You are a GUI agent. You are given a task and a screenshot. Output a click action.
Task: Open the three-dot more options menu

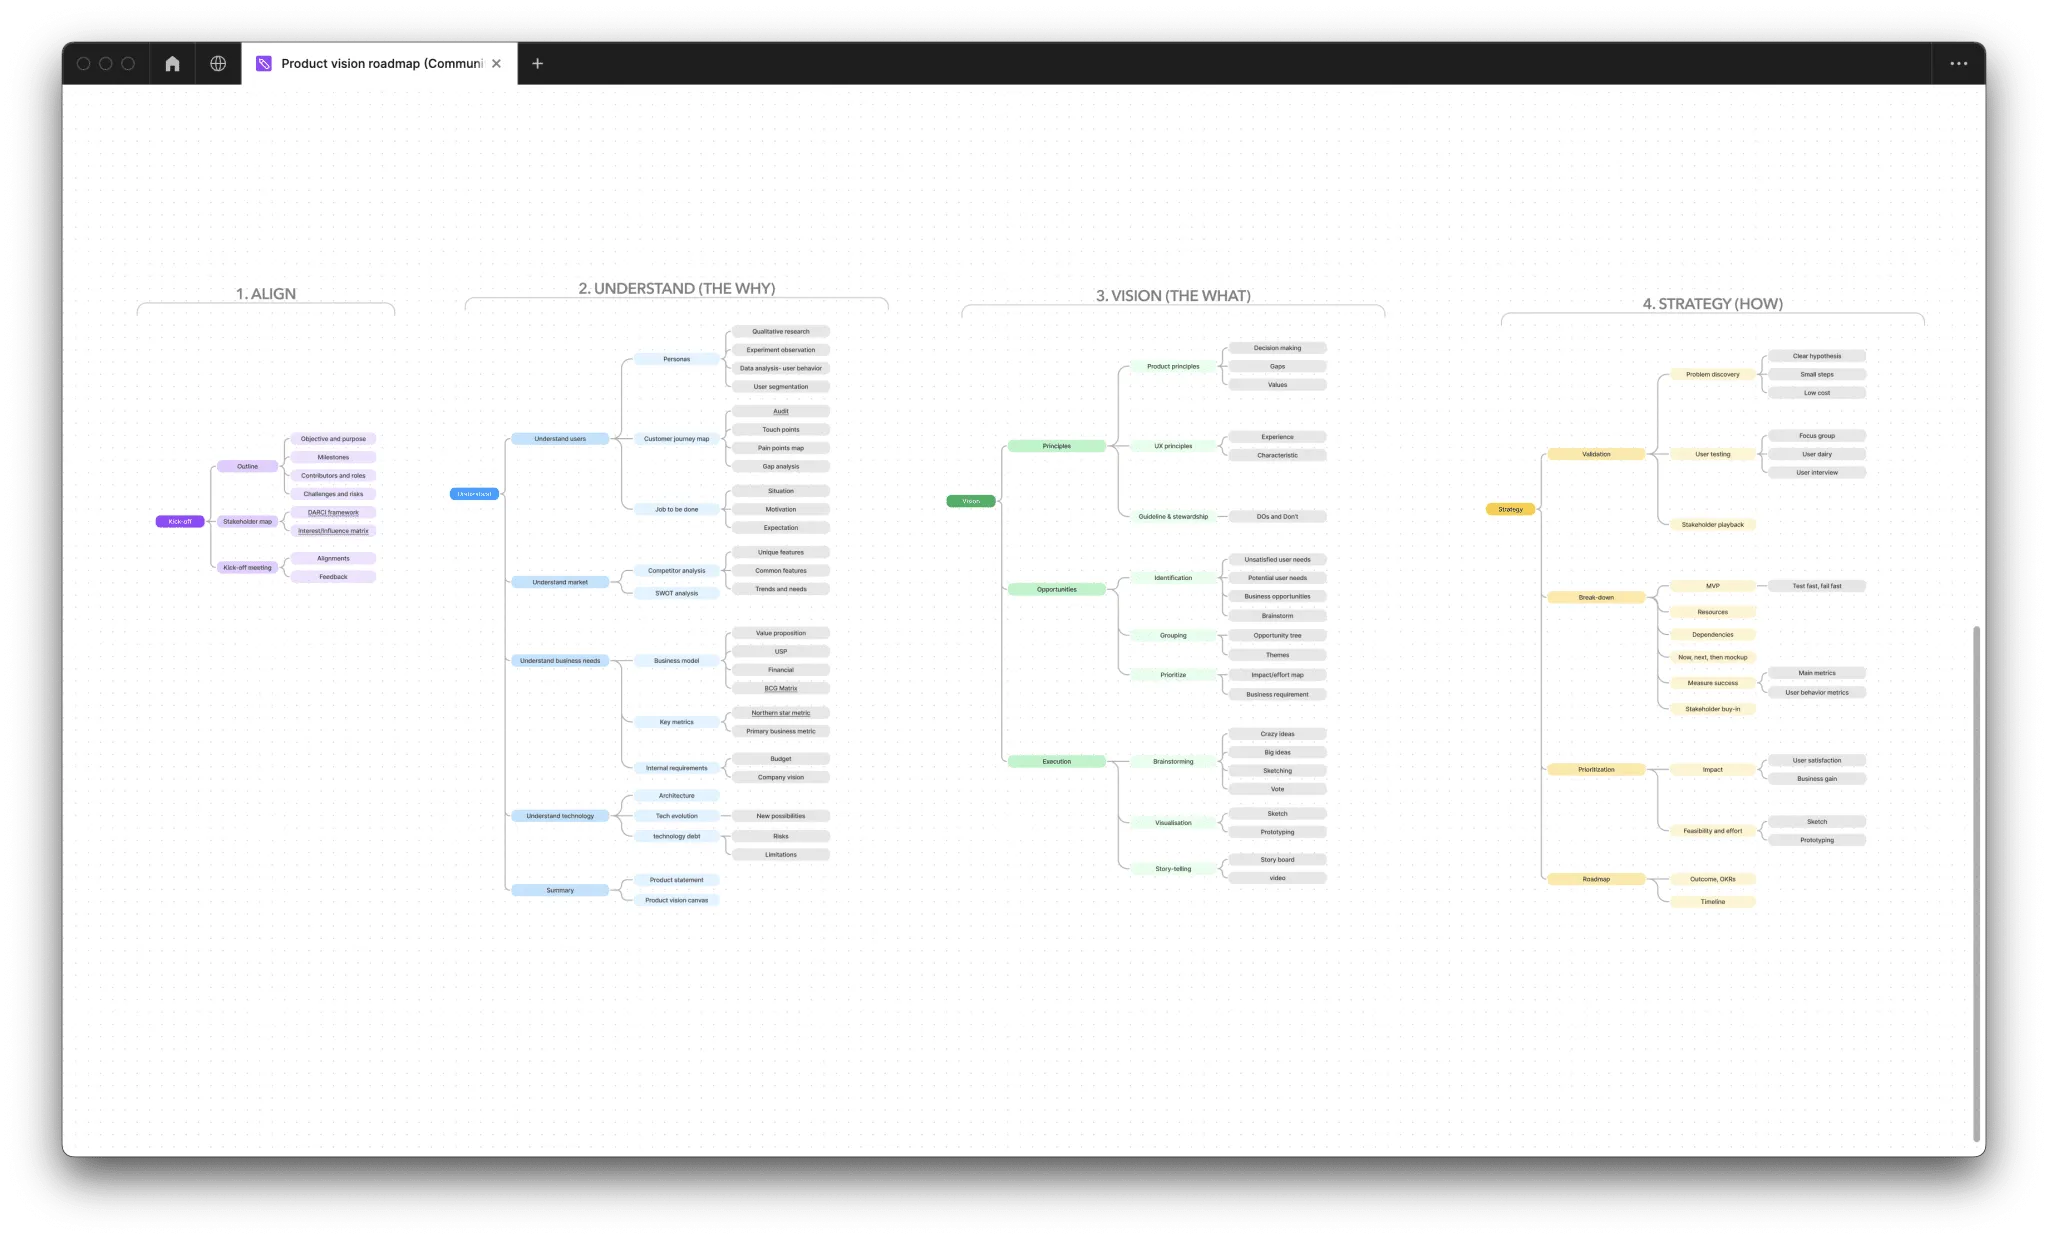coord(1958,64)
